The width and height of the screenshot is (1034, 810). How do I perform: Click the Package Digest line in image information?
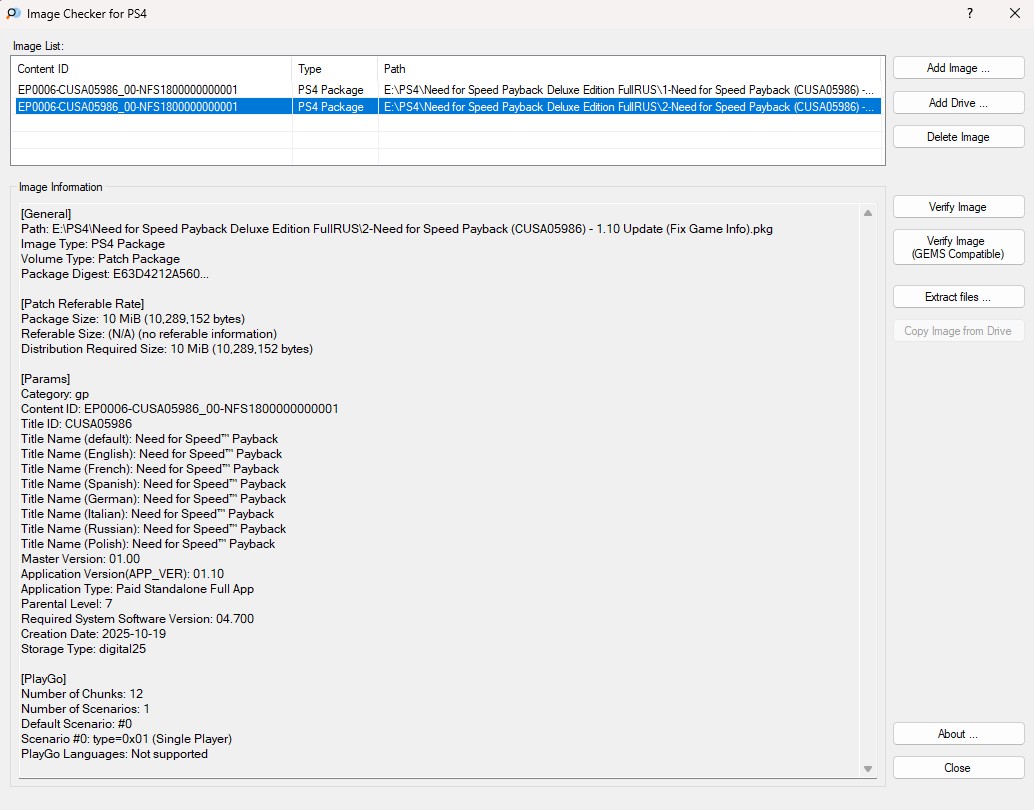click(115, 274)
